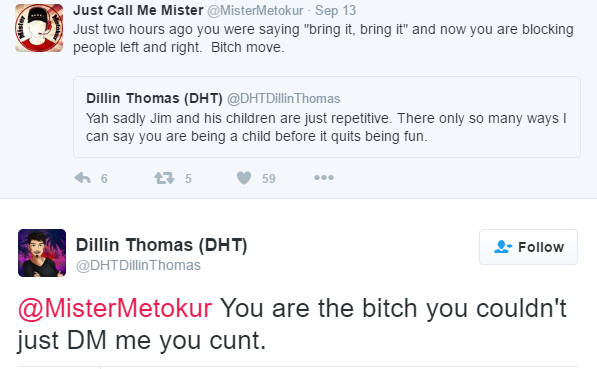Open Dillin Thomas (DHT) name in main tweet
The image size is (597, 369).
(x=161, y=245)
